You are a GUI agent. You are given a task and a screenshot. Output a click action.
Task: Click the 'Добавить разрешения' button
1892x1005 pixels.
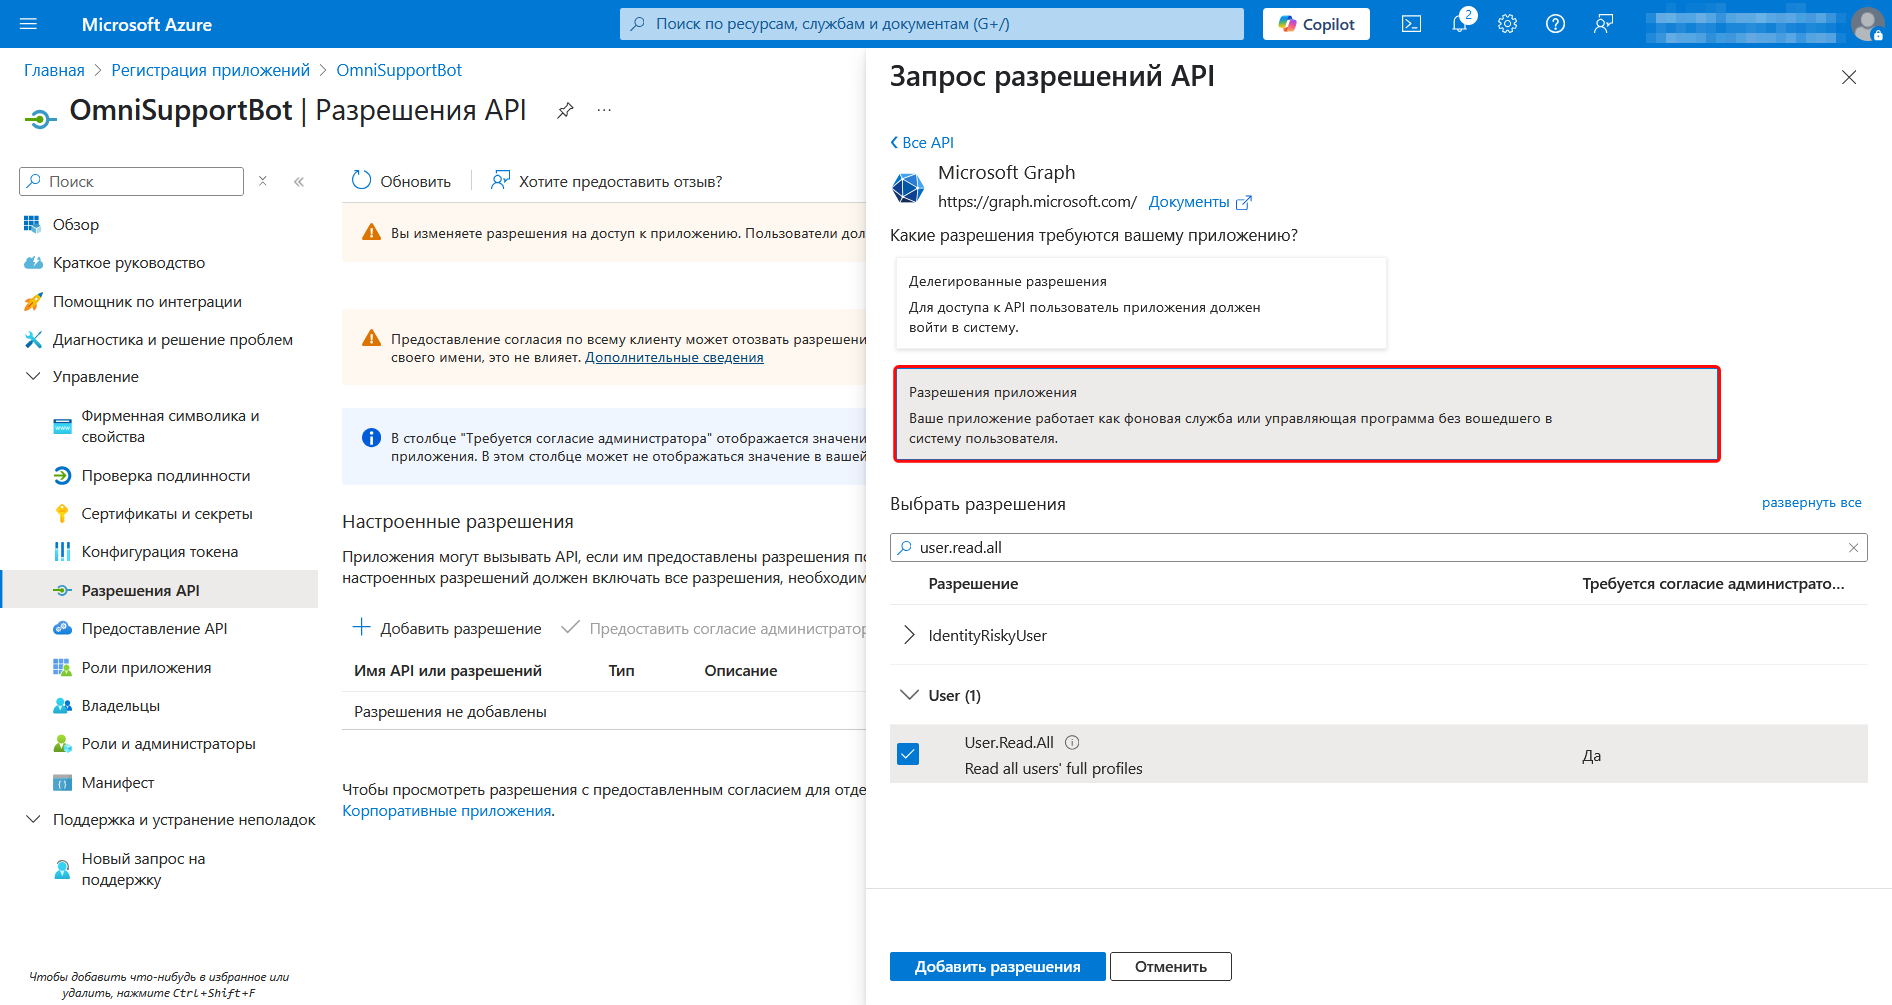tap(997, 966)
